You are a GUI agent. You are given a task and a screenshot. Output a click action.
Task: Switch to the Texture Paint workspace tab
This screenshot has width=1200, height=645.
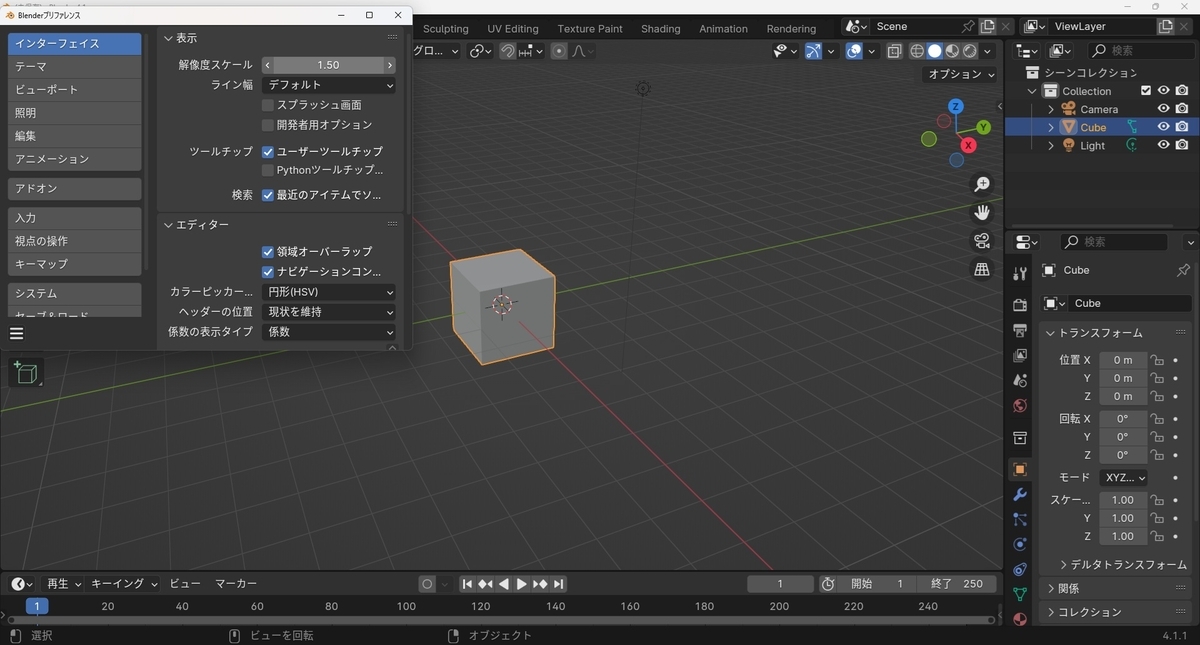pos(590,29)
